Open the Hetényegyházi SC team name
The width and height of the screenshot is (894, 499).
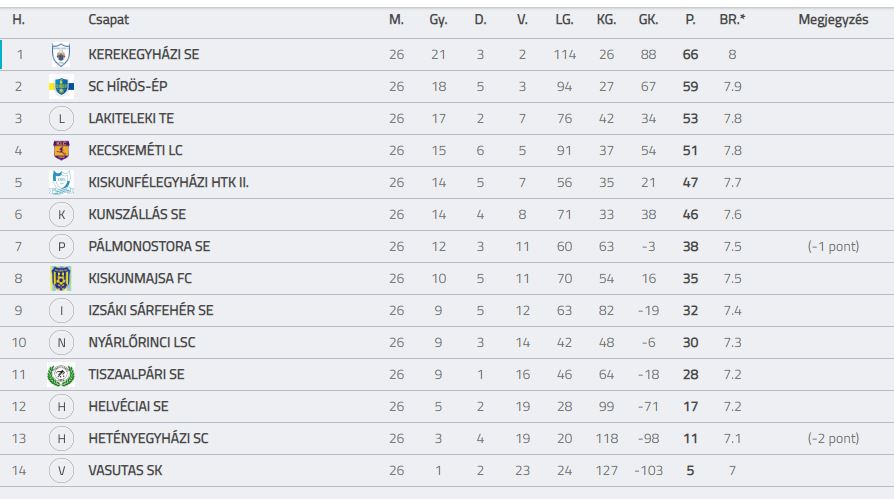pyautogui.click(x=148, y=439)
